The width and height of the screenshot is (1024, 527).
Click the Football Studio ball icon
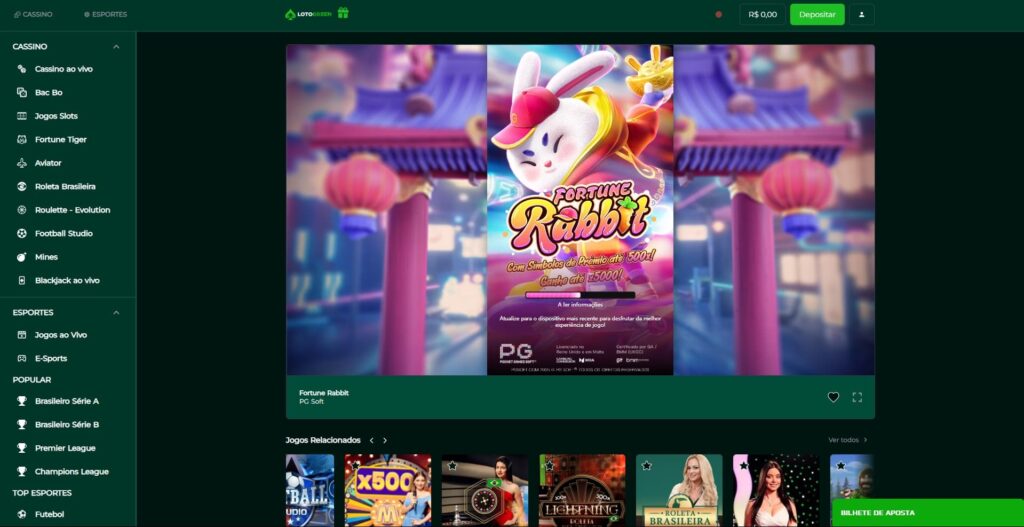click(22, 234)
